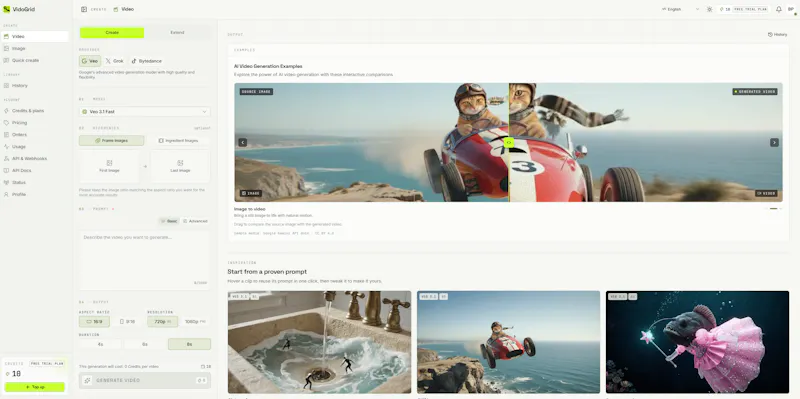Click the Source Image label badge
Screen dimensions: 800x399
[257, 92]
